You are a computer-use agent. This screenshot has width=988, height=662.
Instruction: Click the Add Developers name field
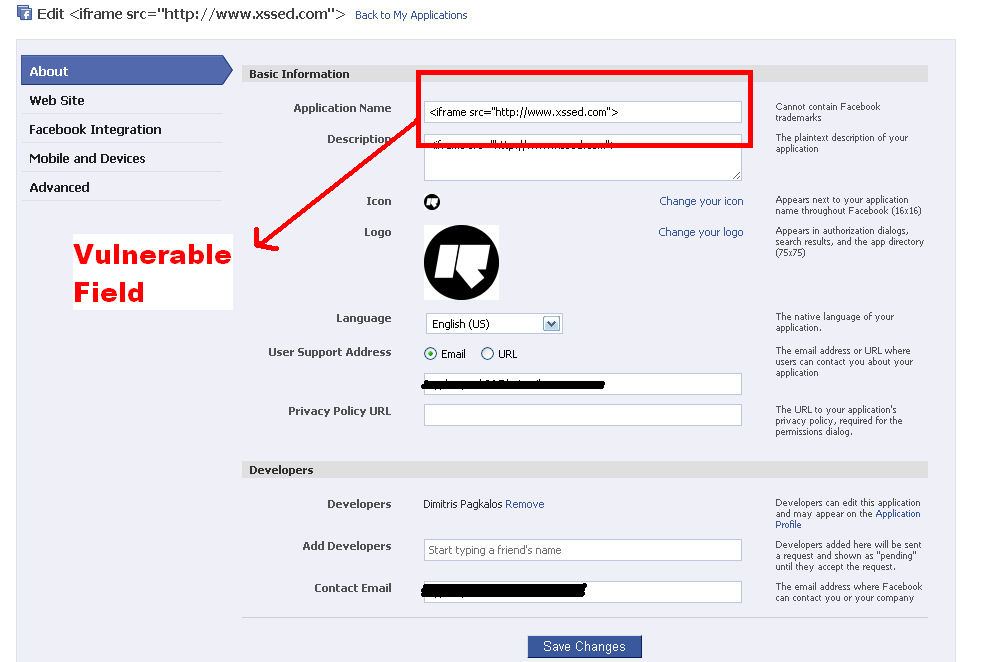(582, 550)
